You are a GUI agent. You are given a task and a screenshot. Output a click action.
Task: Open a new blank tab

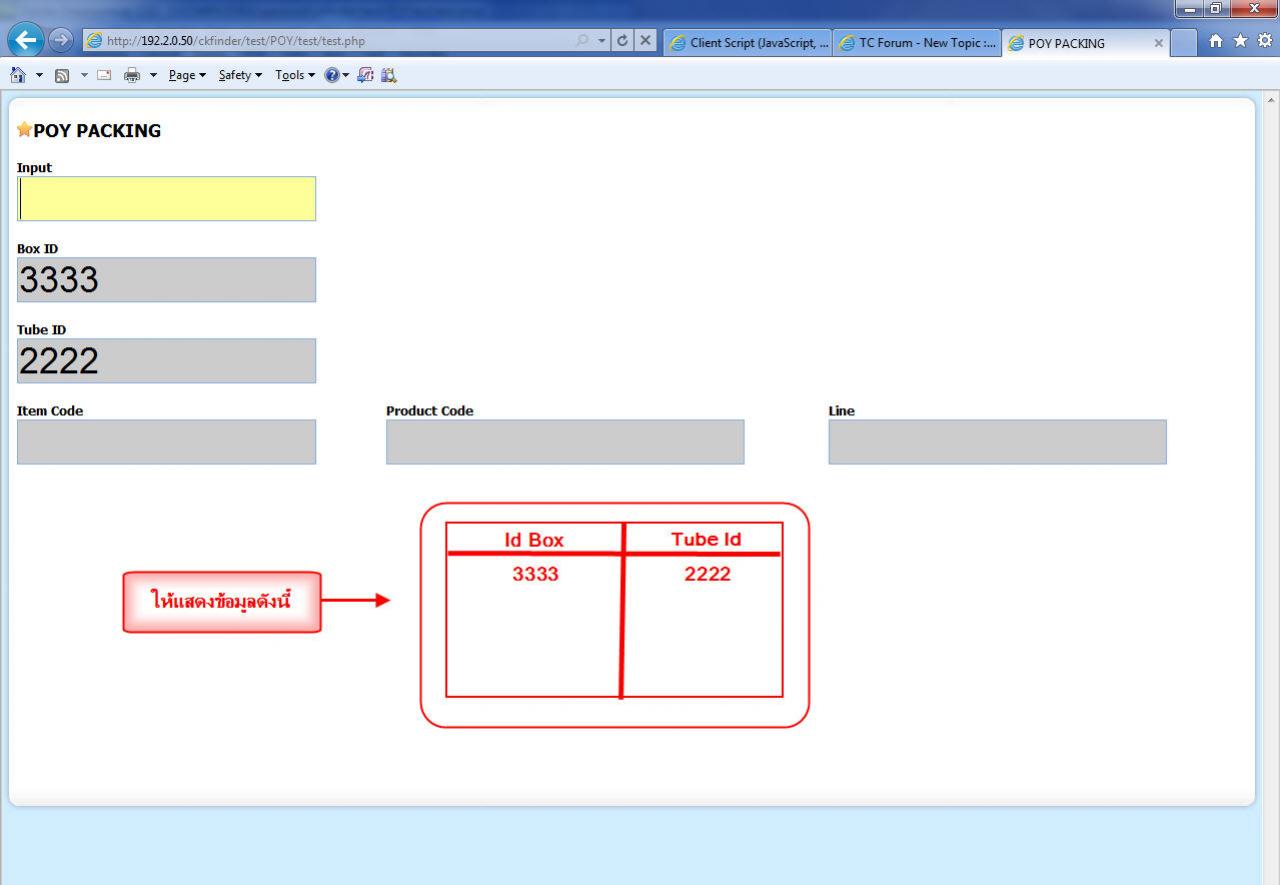1184,43
